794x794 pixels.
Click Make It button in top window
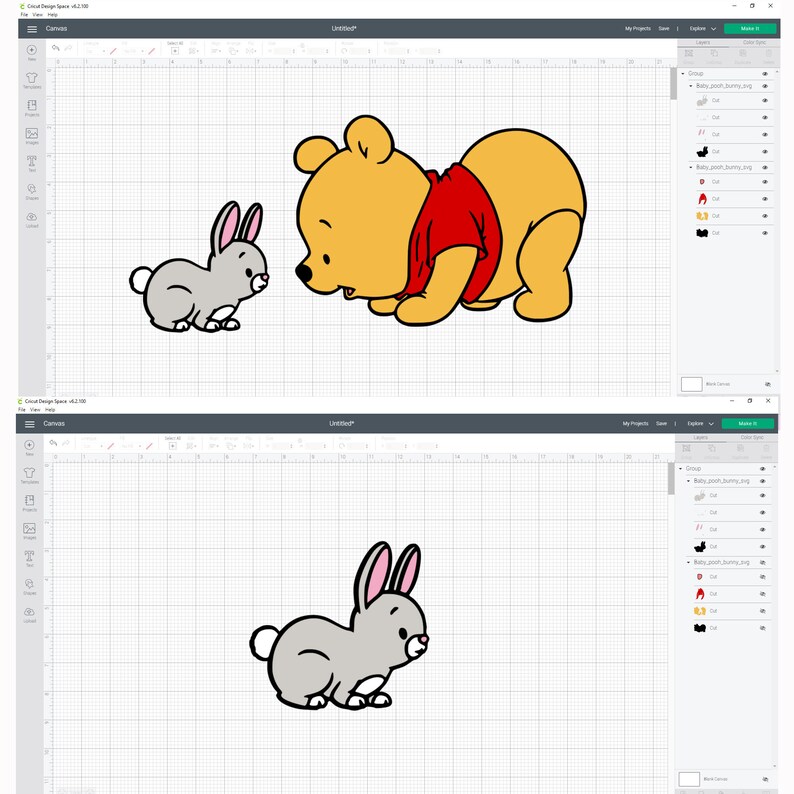(750, 29)
